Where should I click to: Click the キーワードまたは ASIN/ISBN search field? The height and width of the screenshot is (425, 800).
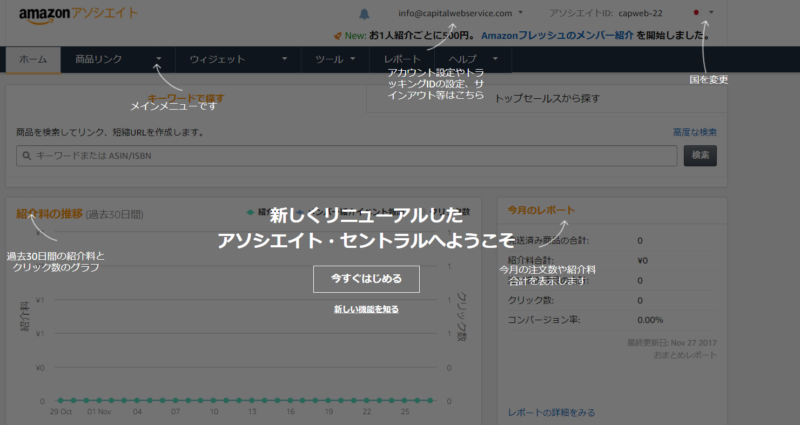coord(347,156)
